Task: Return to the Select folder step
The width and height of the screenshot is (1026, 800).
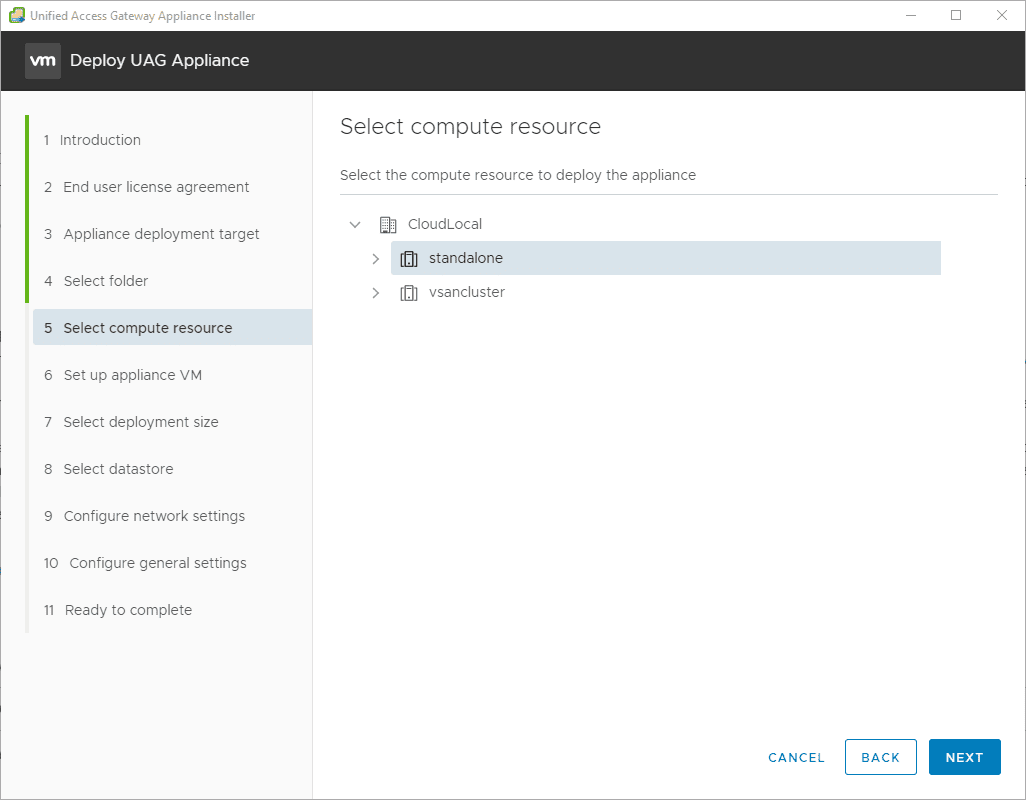Action: click(x=105, y=281)
